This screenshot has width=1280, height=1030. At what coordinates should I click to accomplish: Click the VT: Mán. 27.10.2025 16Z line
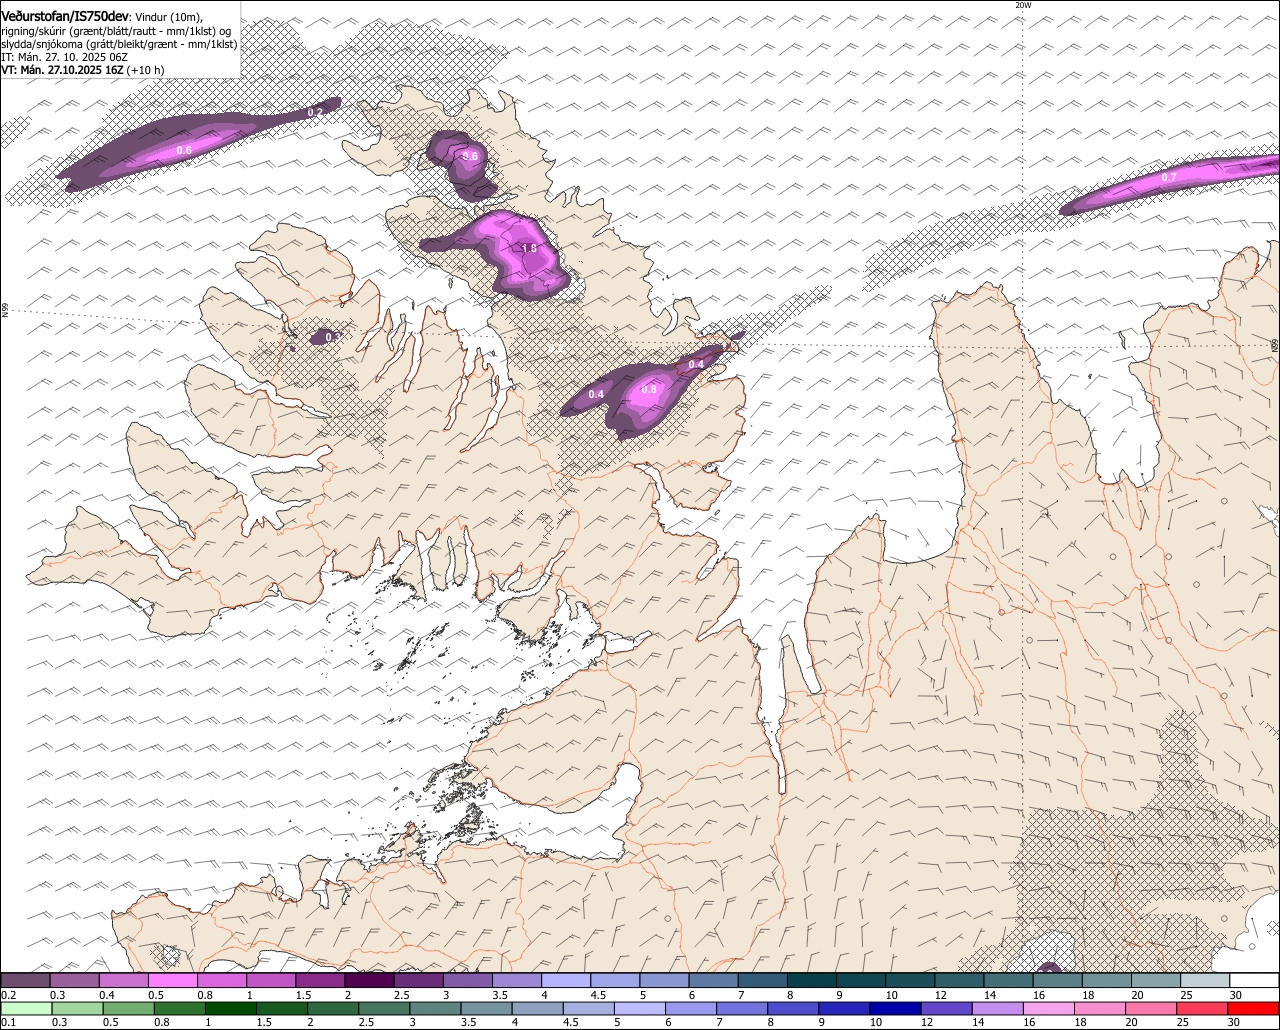(x=82, y=70)
